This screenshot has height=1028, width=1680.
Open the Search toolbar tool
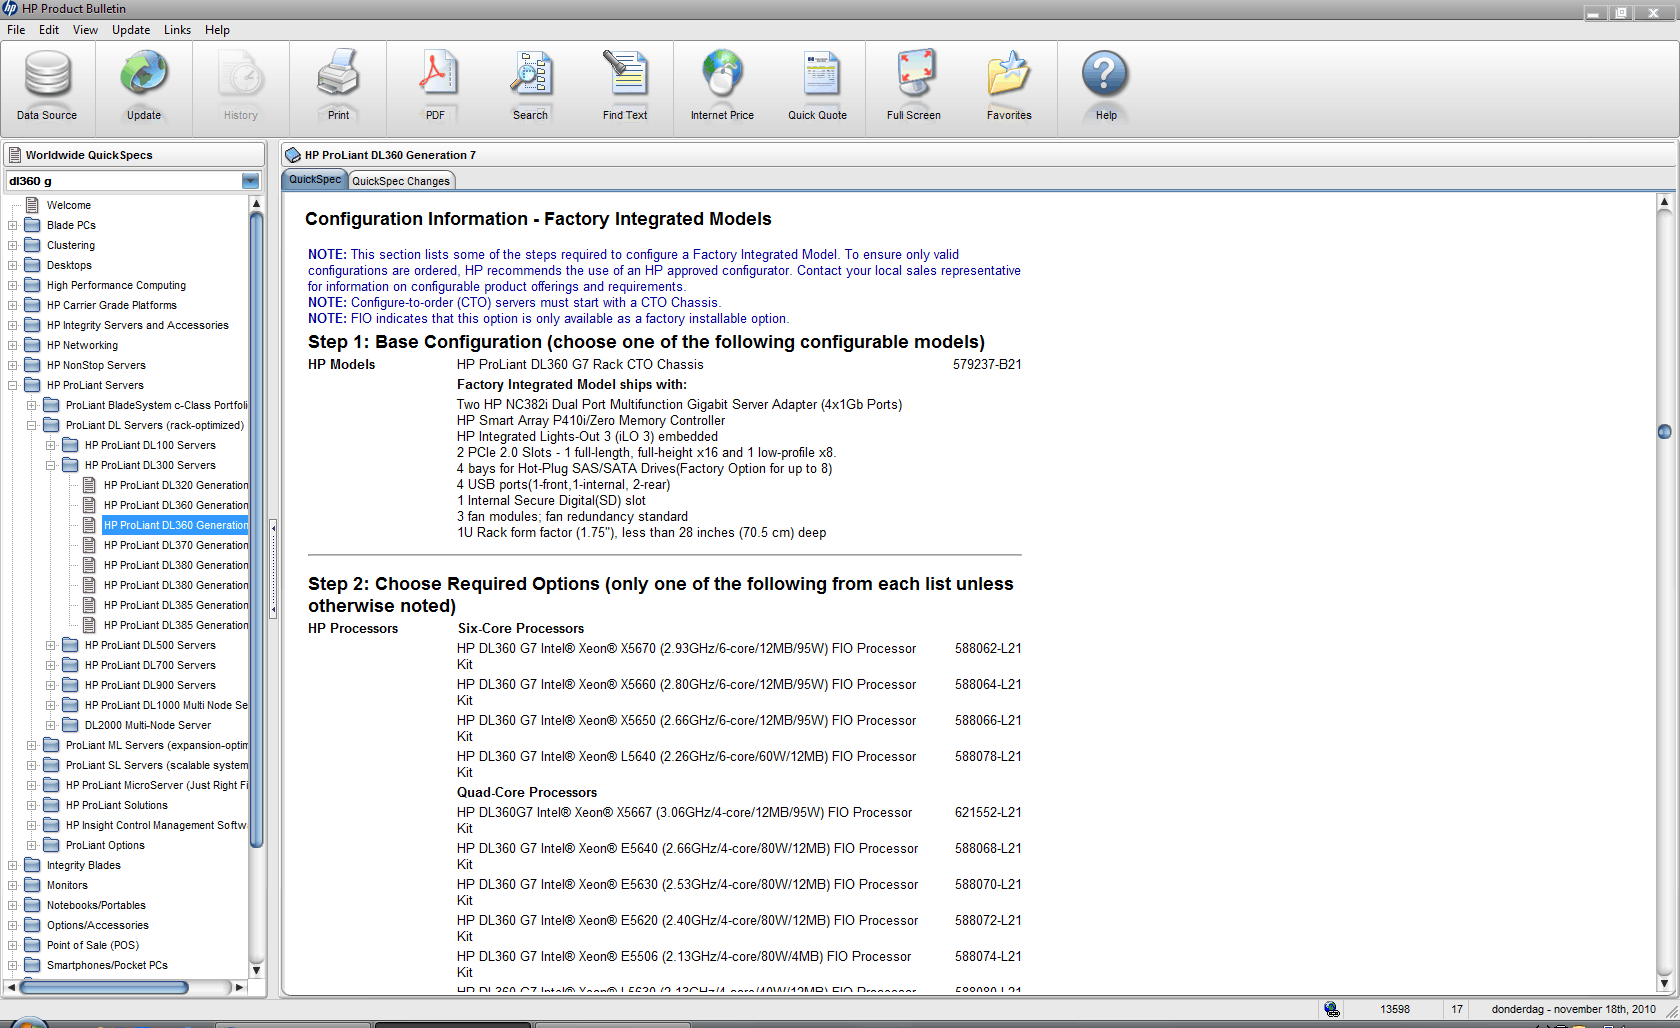(x=530, y=76)
